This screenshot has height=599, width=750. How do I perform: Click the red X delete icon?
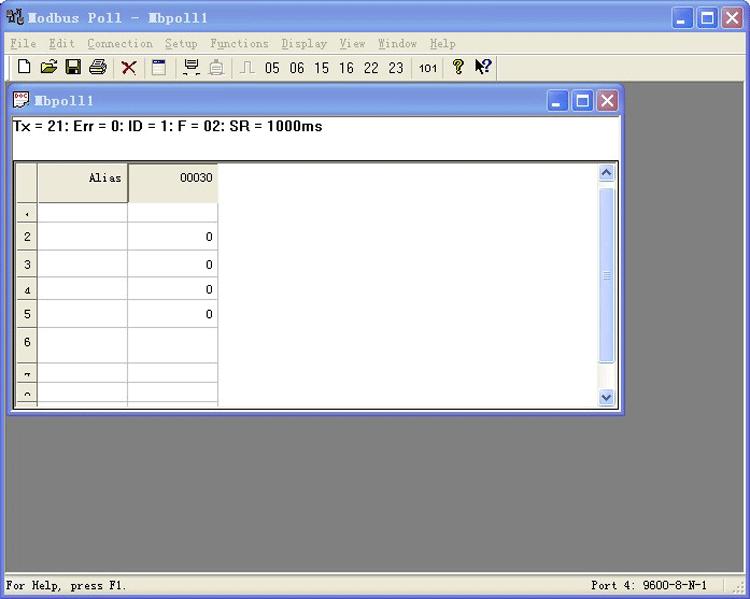[x=129, y=67]
